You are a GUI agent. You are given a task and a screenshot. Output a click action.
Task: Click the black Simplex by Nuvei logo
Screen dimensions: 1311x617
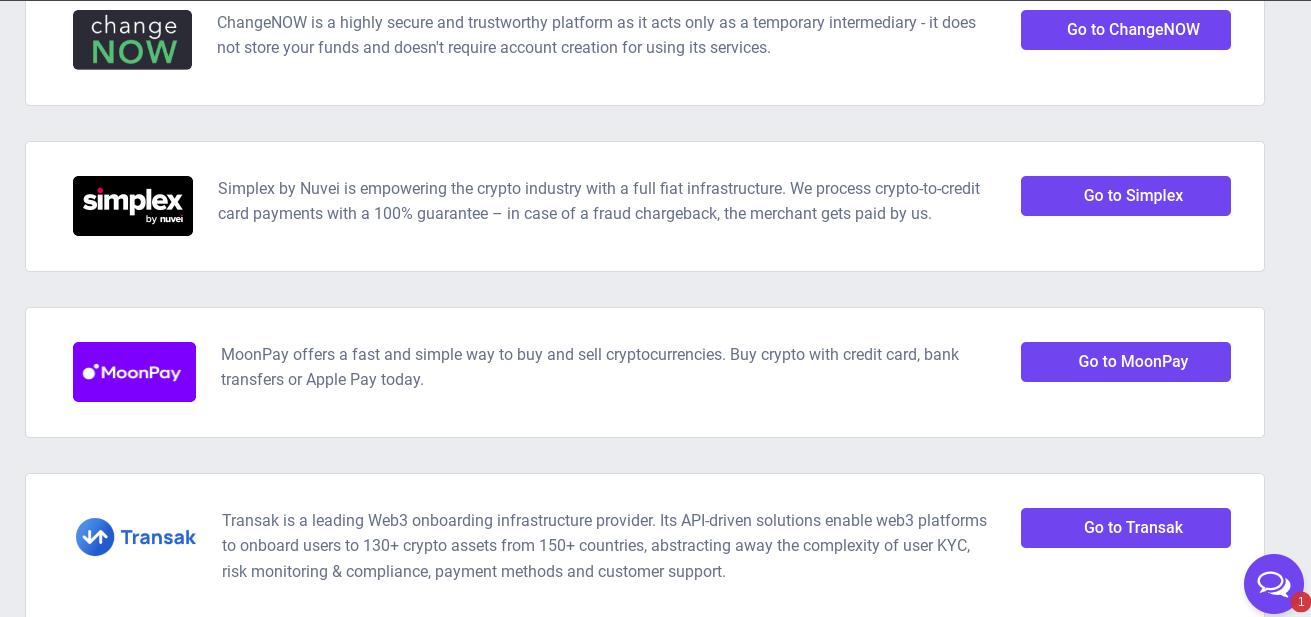pyautogui.click(x=133, y=206)
